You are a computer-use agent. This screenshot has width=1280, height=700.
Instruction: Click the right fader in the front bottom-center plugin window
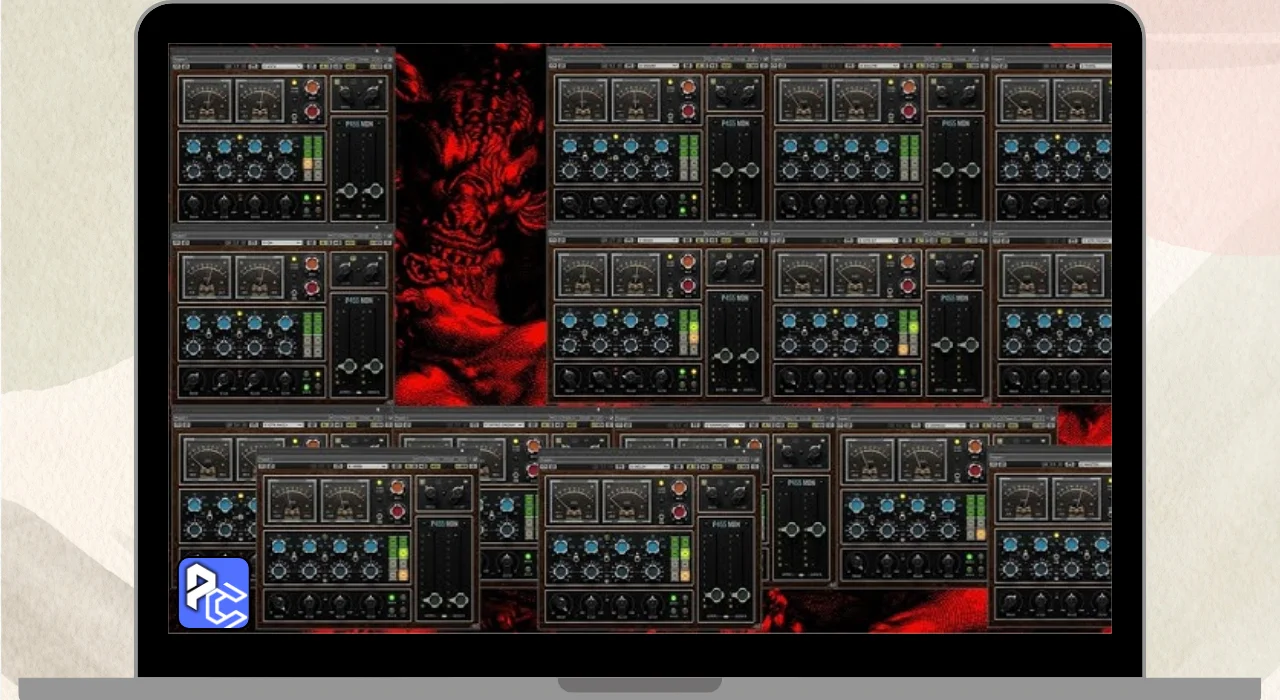tap(742, 595)
